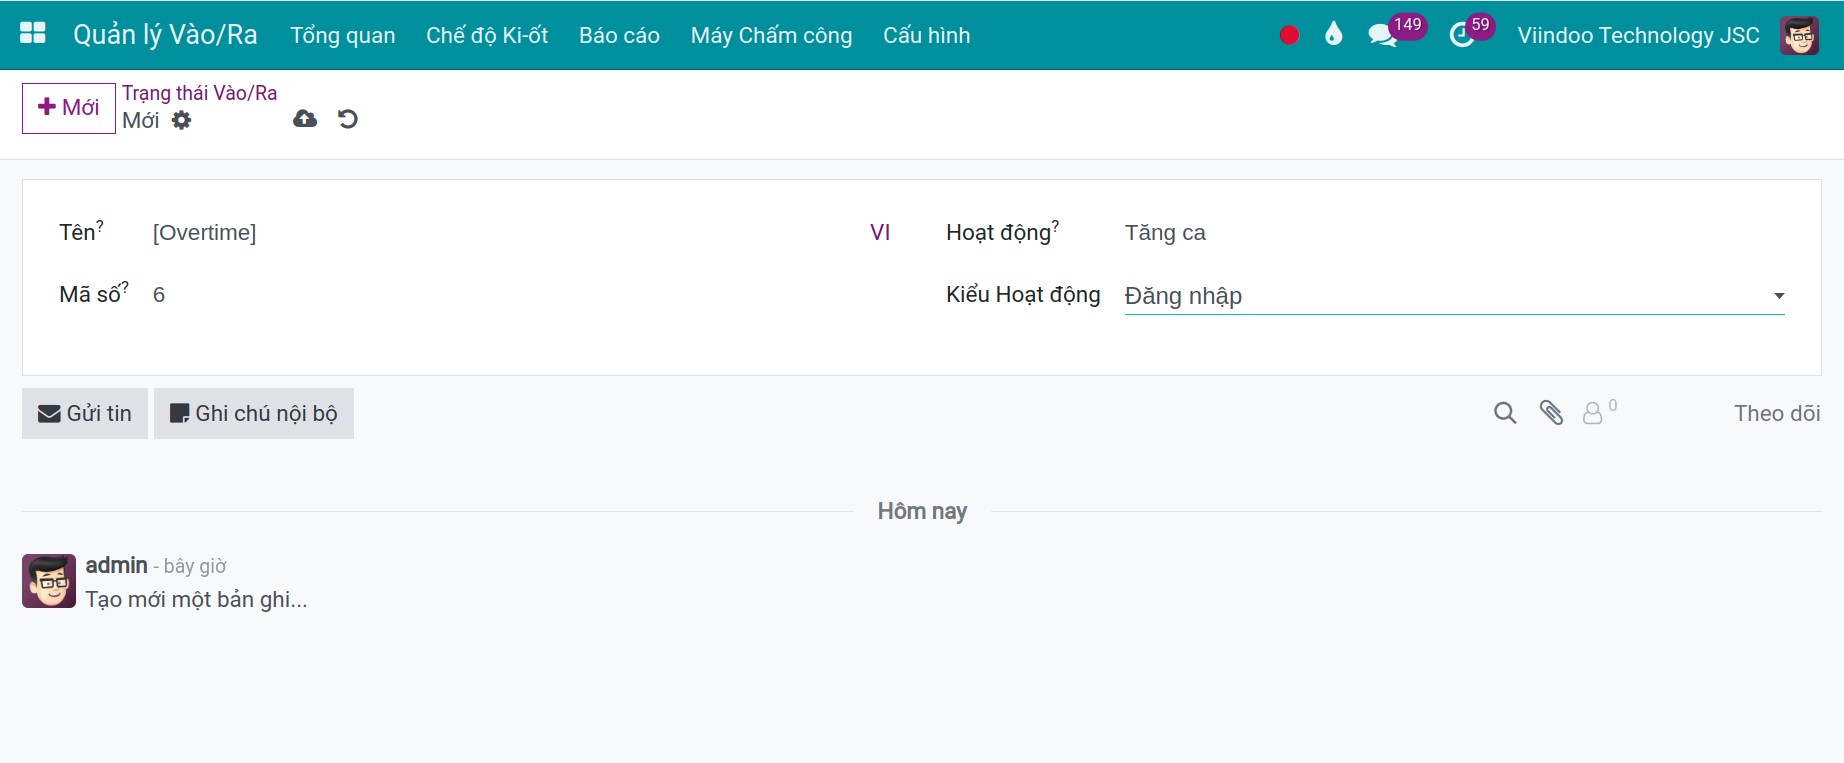Viewport: 1844px width, 763px height.
Task: Open the Chế độ Ki-ốt menu
Action: (487, 35)
